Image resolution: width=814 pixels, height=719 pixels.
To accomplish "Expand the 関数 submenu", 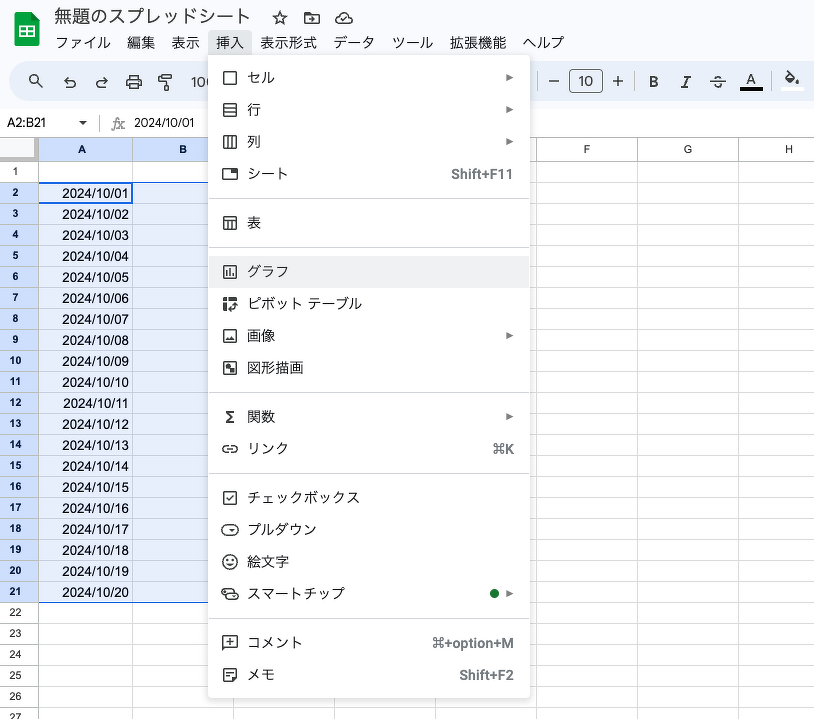I will (368, 416).
